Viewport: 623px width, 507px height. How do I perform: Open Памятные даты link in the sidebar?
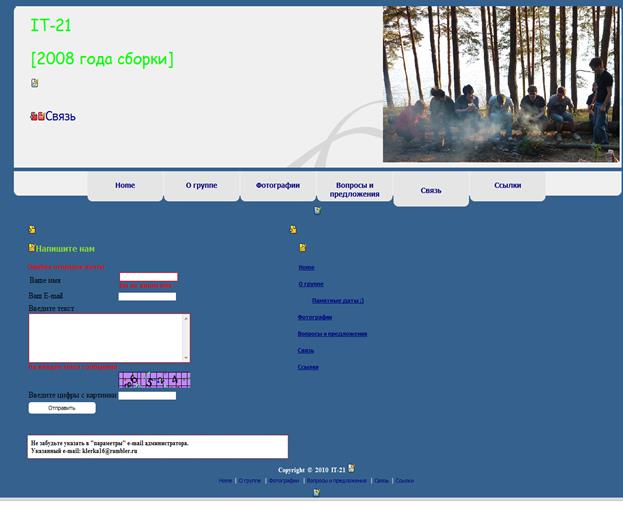click(337, 300)
